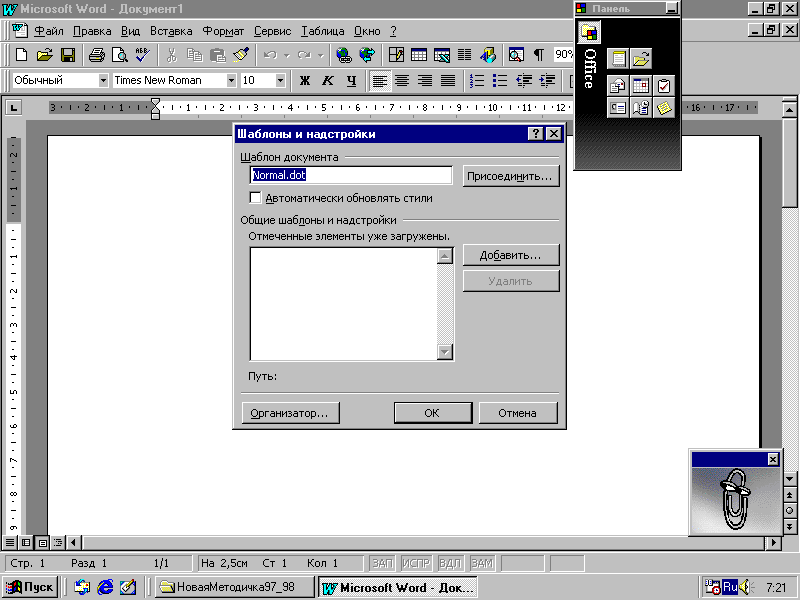Open the Сервис menu
The image size is (800, 600).
pyautogui.click(x=272, y=31)
